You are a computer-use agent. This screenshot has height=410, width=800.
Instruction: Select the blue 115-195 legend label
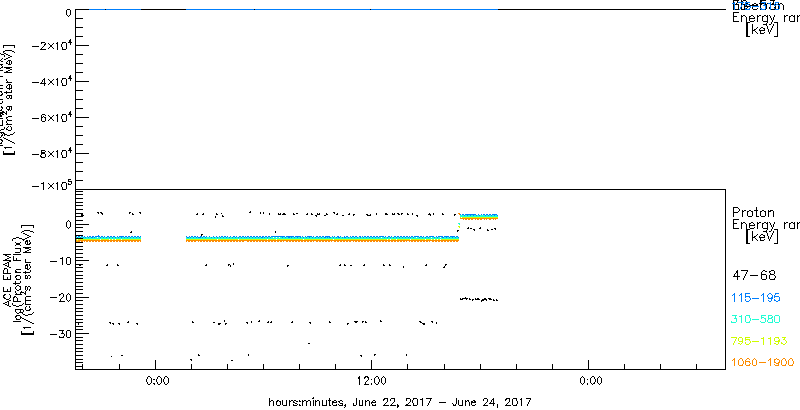[x=756, y=298]
